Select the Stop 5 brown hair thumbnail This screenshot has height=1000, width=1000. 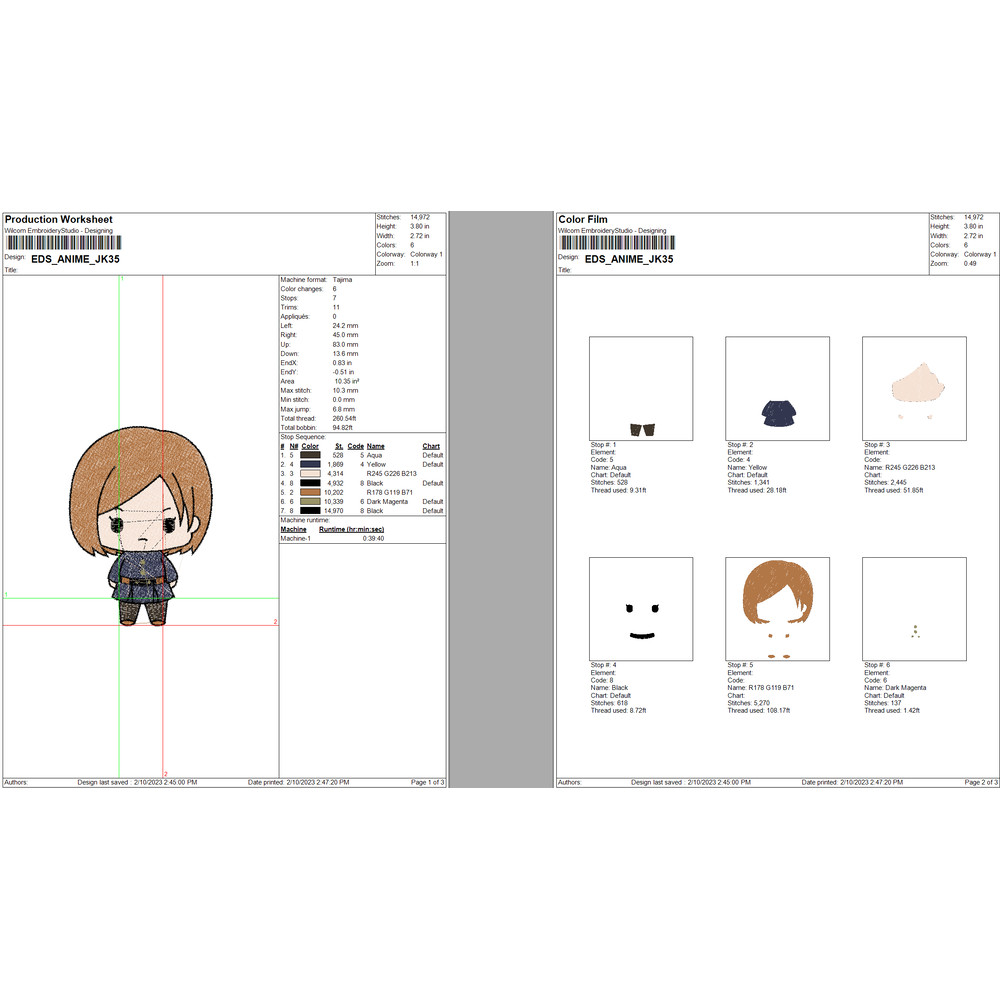pyautogui.click(x=777, y=609)
